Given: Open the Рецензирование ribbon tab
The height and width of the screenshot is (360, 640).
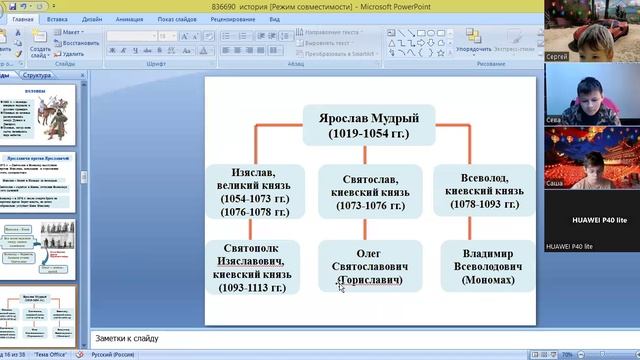Looking at the screenshot, I should pos(233,19).
